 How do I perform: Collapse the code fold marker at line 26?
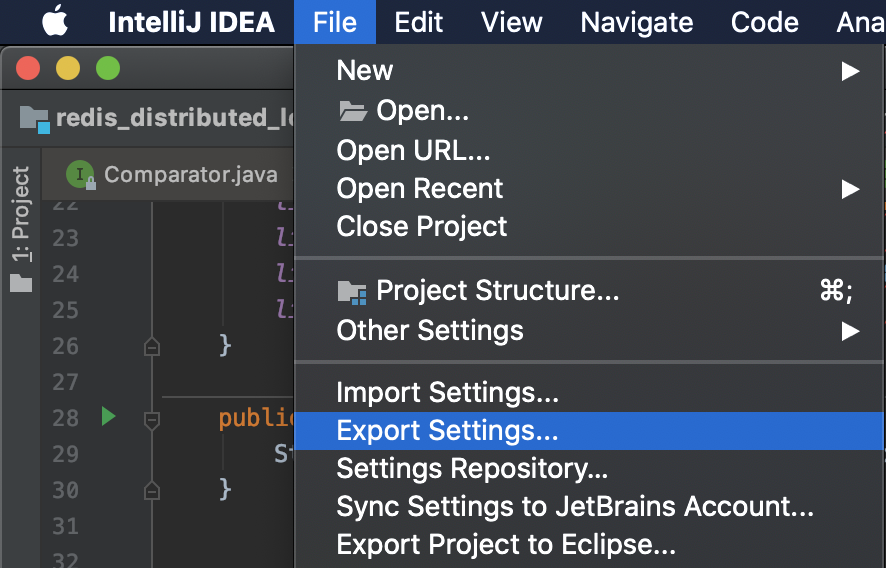152,346
